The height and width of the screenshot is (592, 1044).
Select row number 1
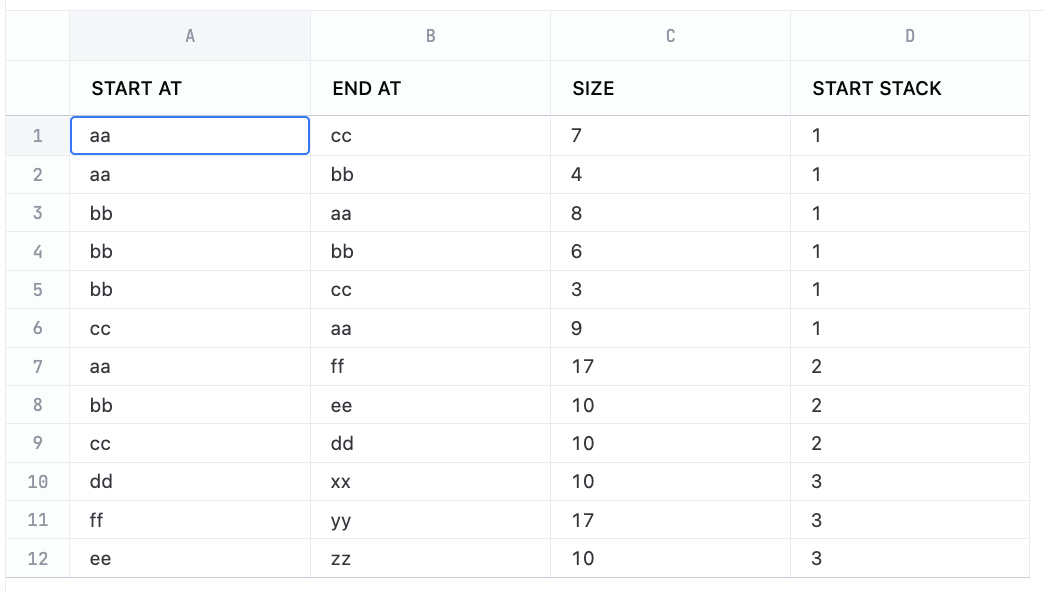pos(38,136)
